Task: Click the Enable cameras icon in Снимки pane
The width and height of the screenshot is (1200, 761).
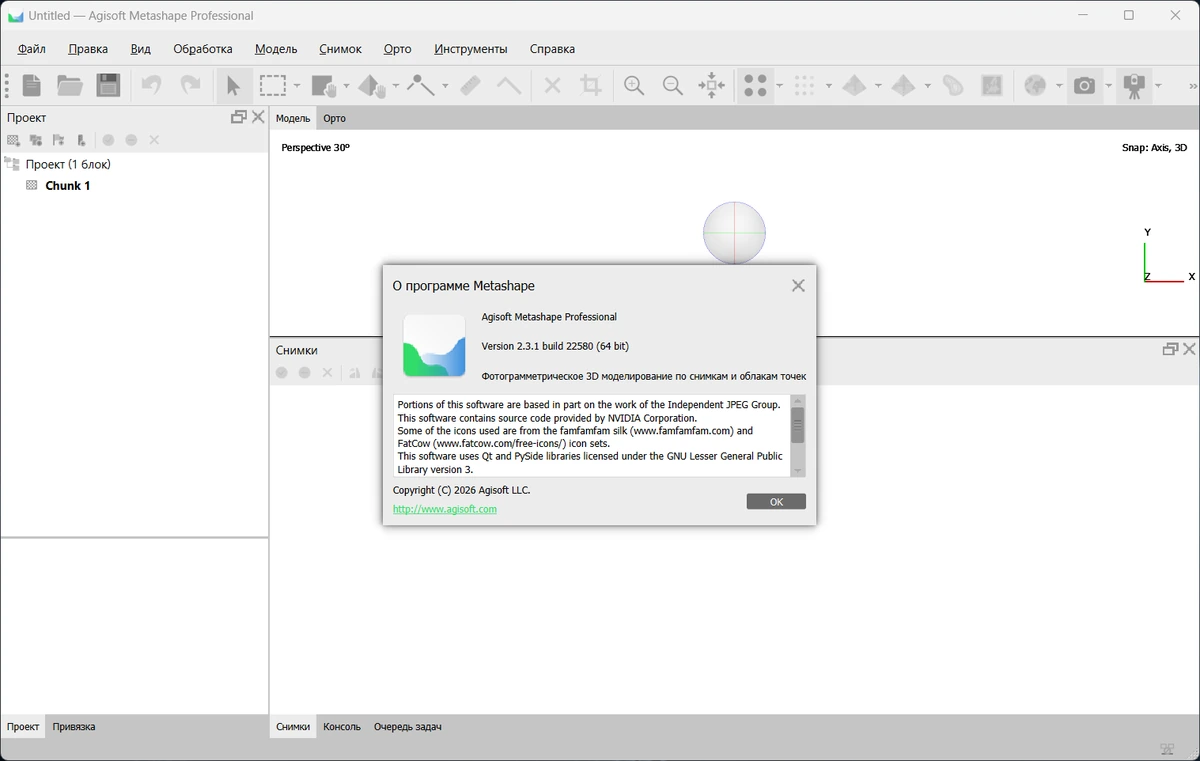Action: click(x=282, y=373)
